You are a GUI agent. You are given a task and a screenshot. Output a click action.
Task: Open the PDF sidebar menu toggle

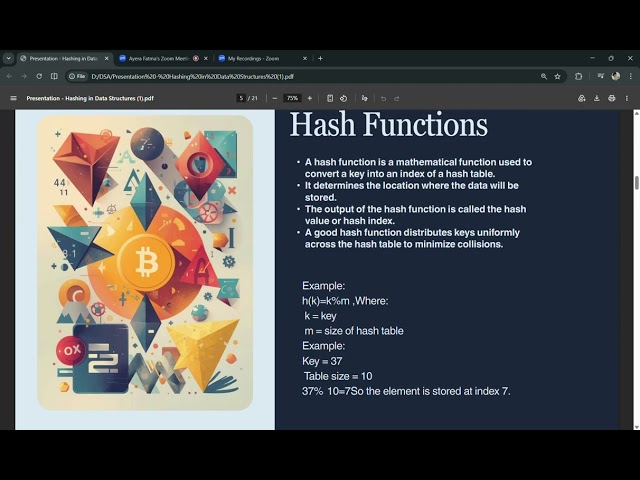[13, 98]
